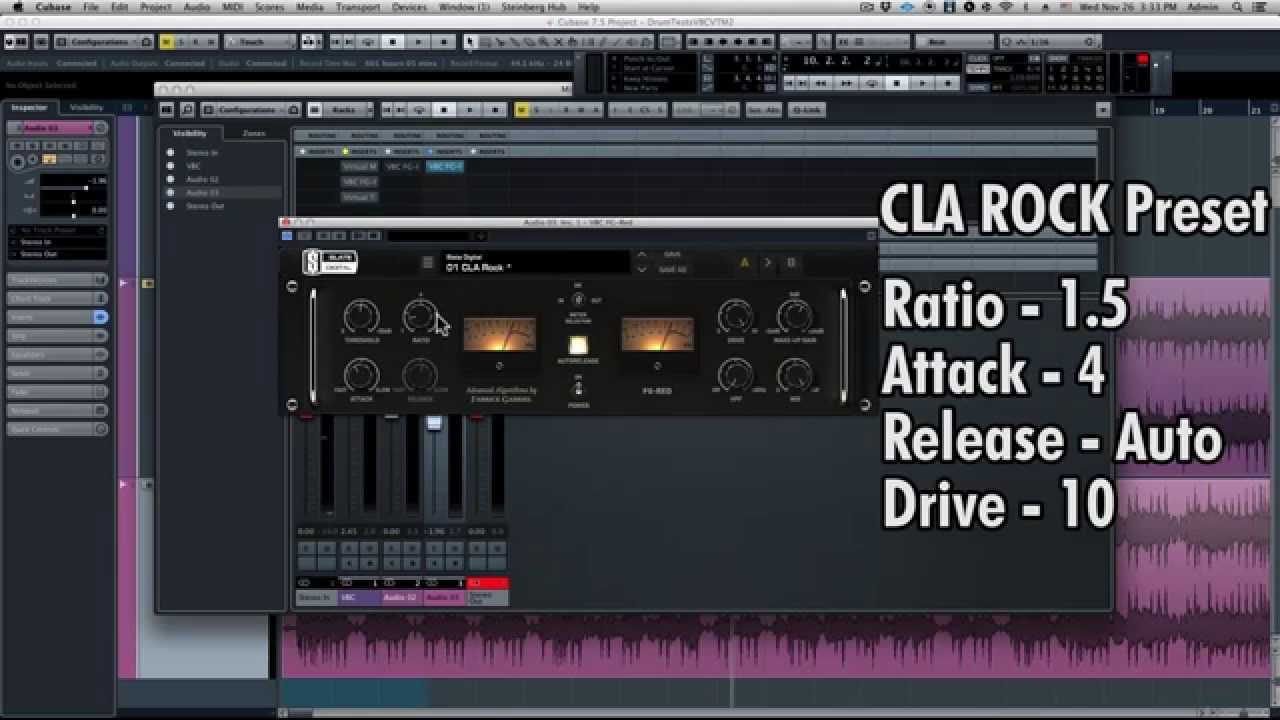Toggle yellow M mute-all in main toolbar
Screen dimensions: 1280x720
166,42
